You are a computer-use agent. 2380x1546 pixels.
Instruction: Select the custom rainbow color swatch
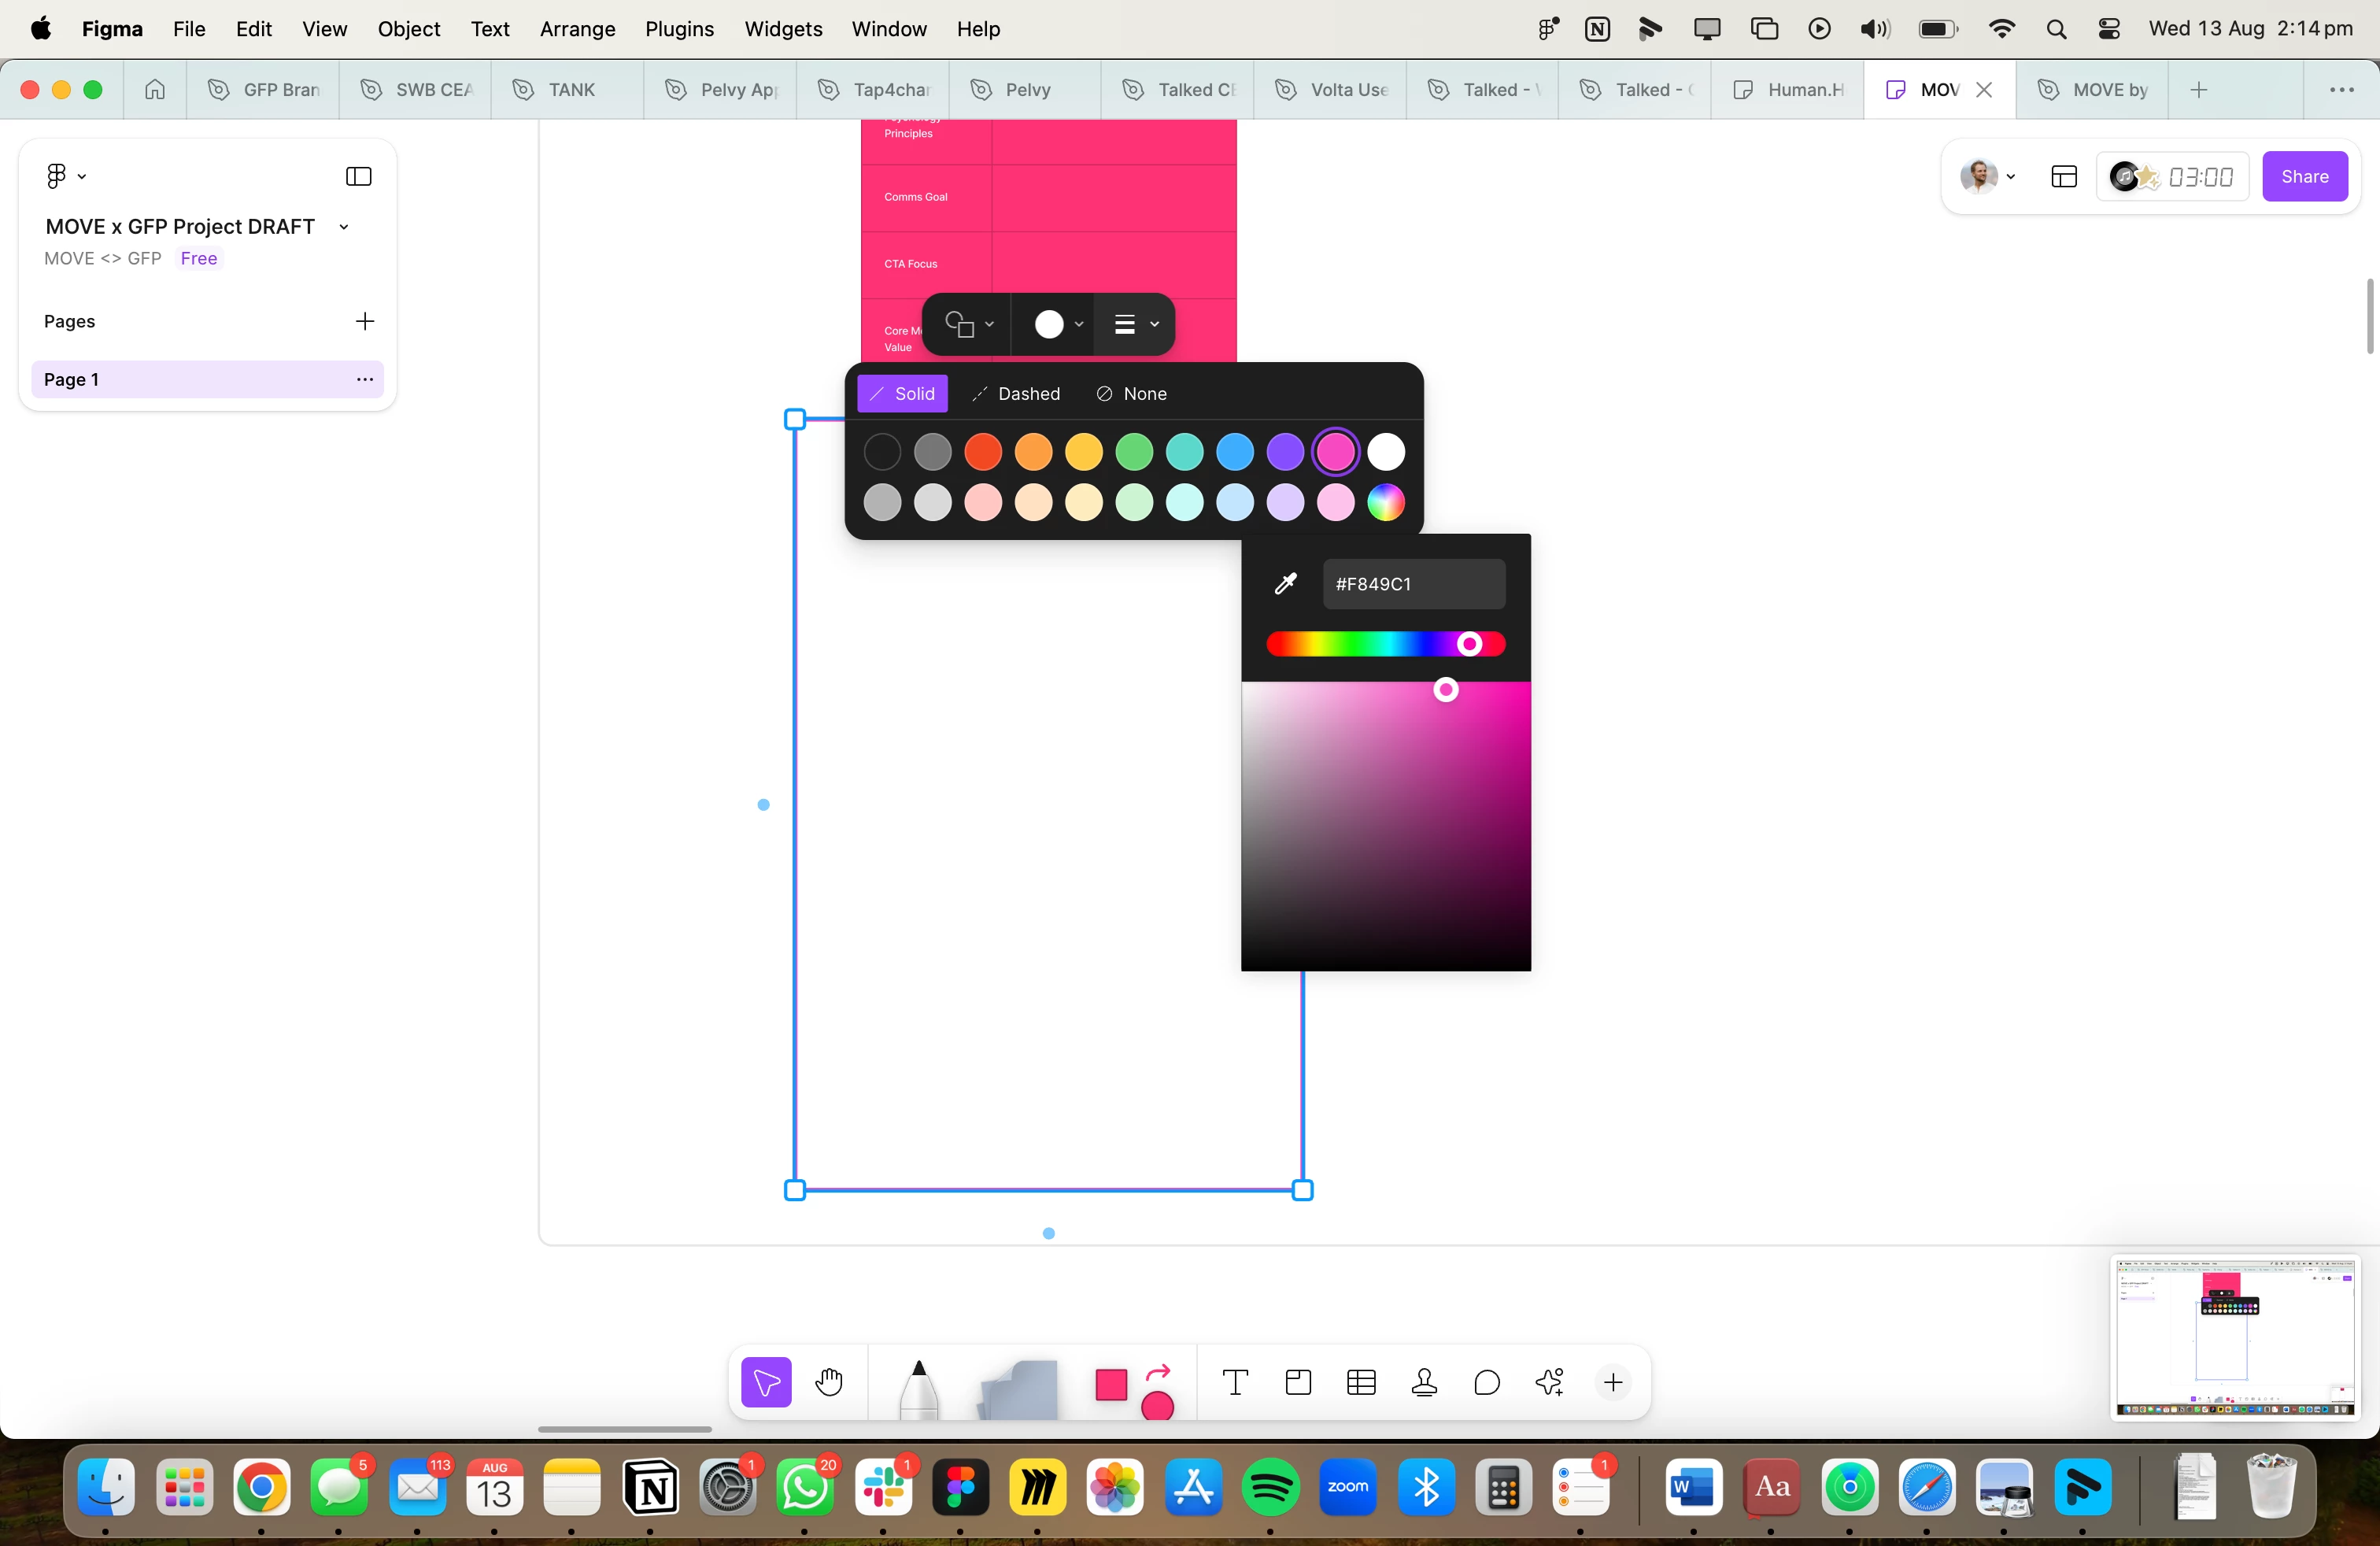point(1386,502)
